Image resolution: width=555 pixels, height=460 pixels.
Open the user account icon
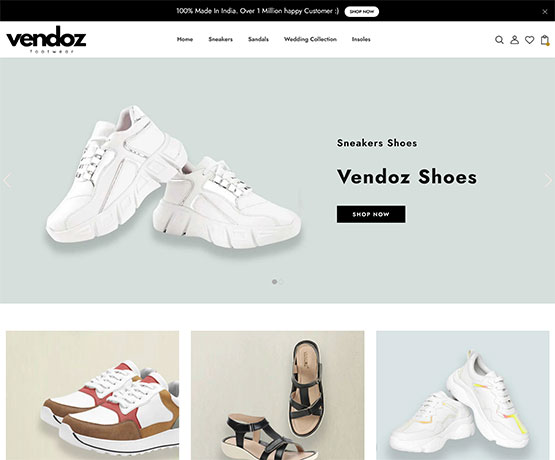click(514, 40)
